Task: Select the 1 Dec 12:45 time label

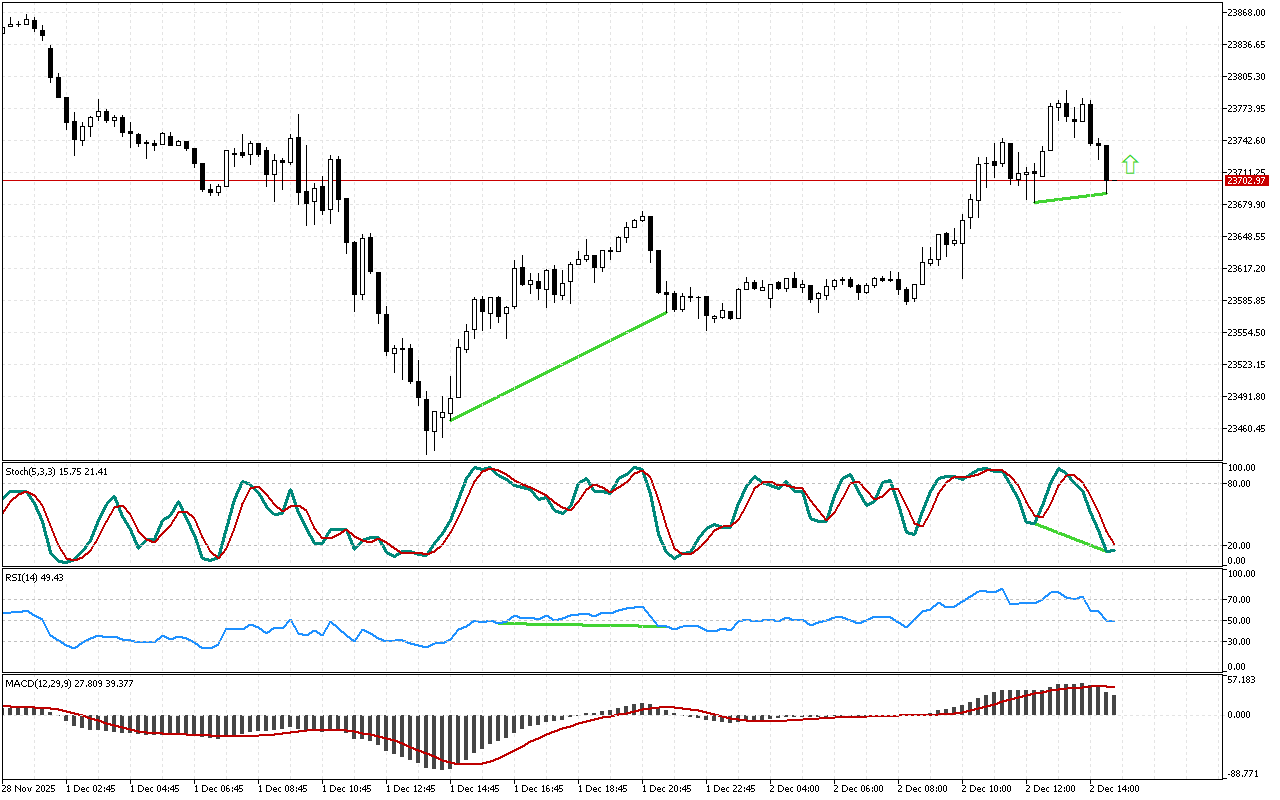Action: 411,788
